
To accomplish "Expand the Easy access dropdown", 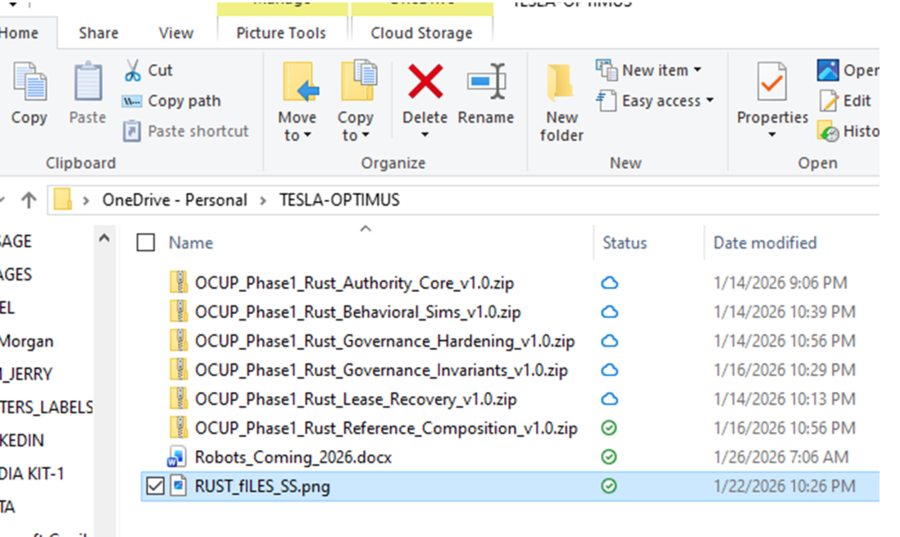I will pyautogui.click(x=656, y=100).
